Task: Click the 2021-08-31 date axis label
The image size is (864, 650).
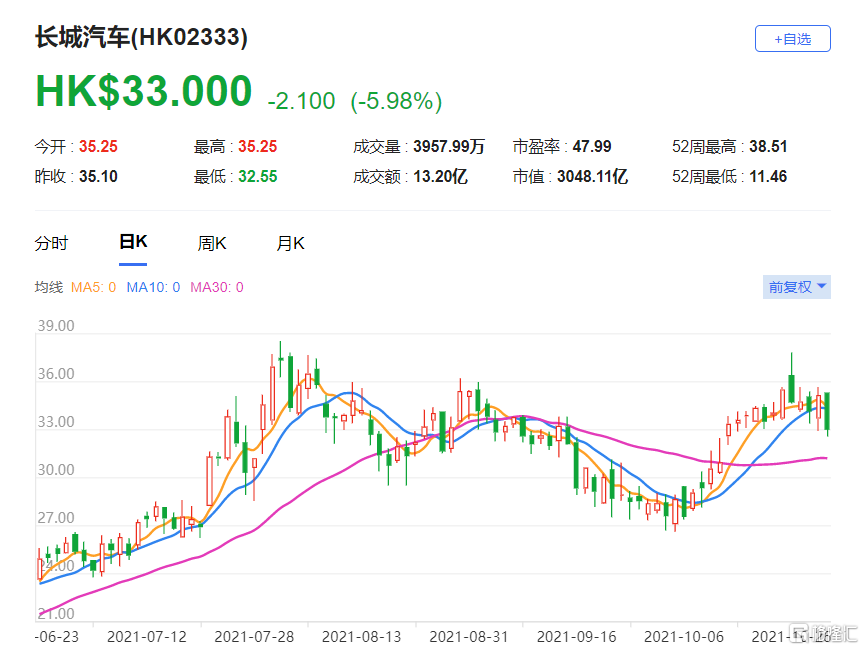Action: [469, 637]
